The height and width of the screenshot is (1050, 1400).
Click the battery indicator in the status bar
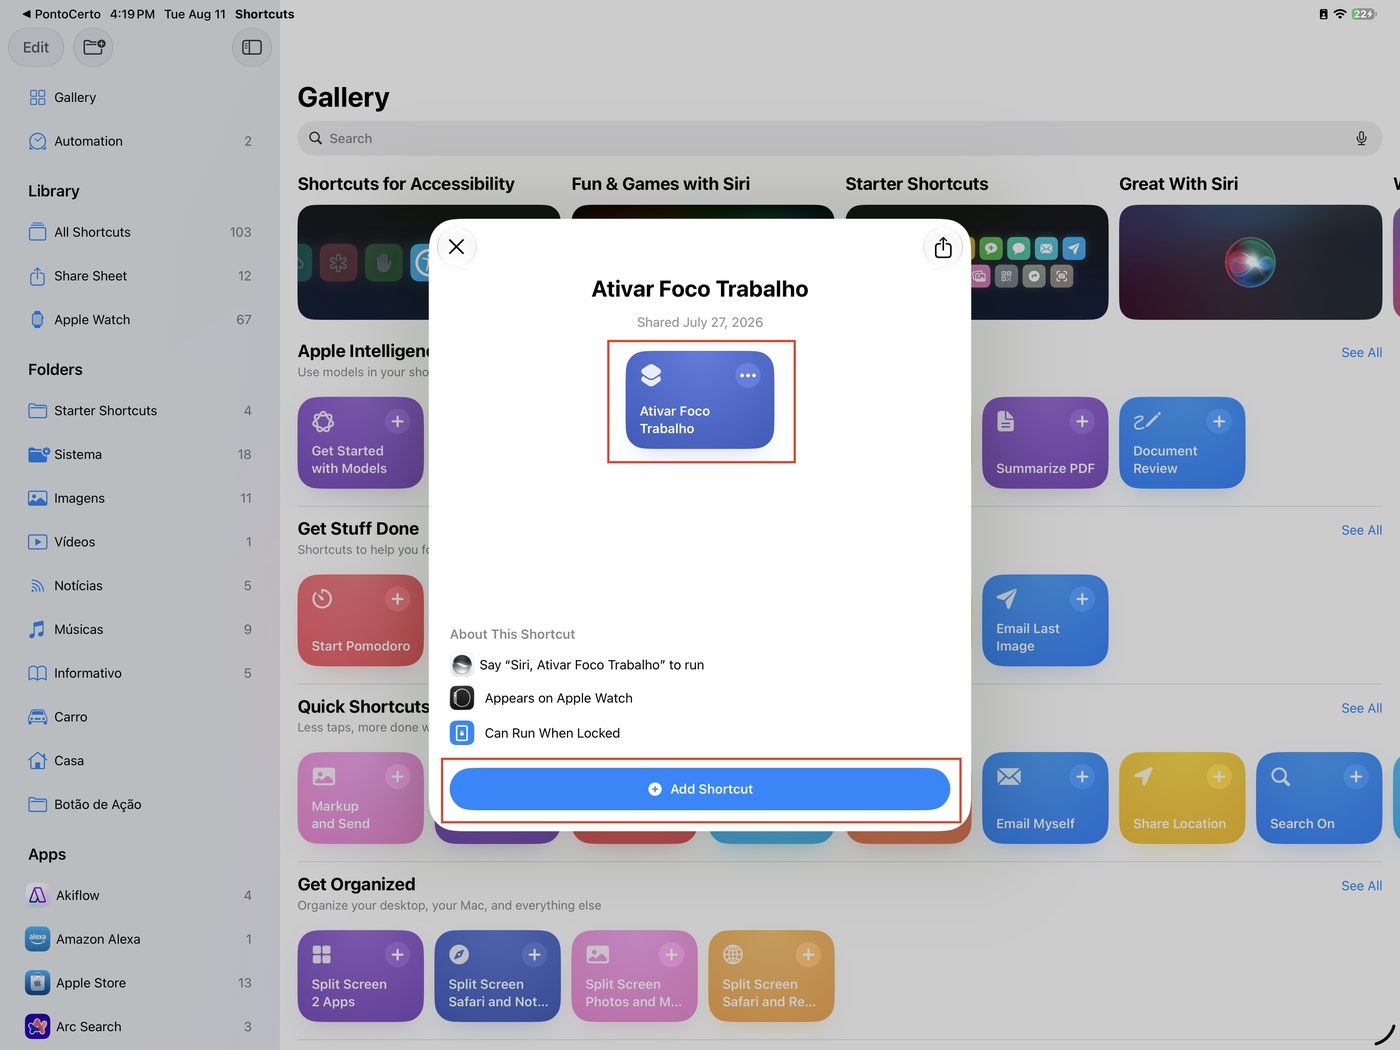[1364, 14]
